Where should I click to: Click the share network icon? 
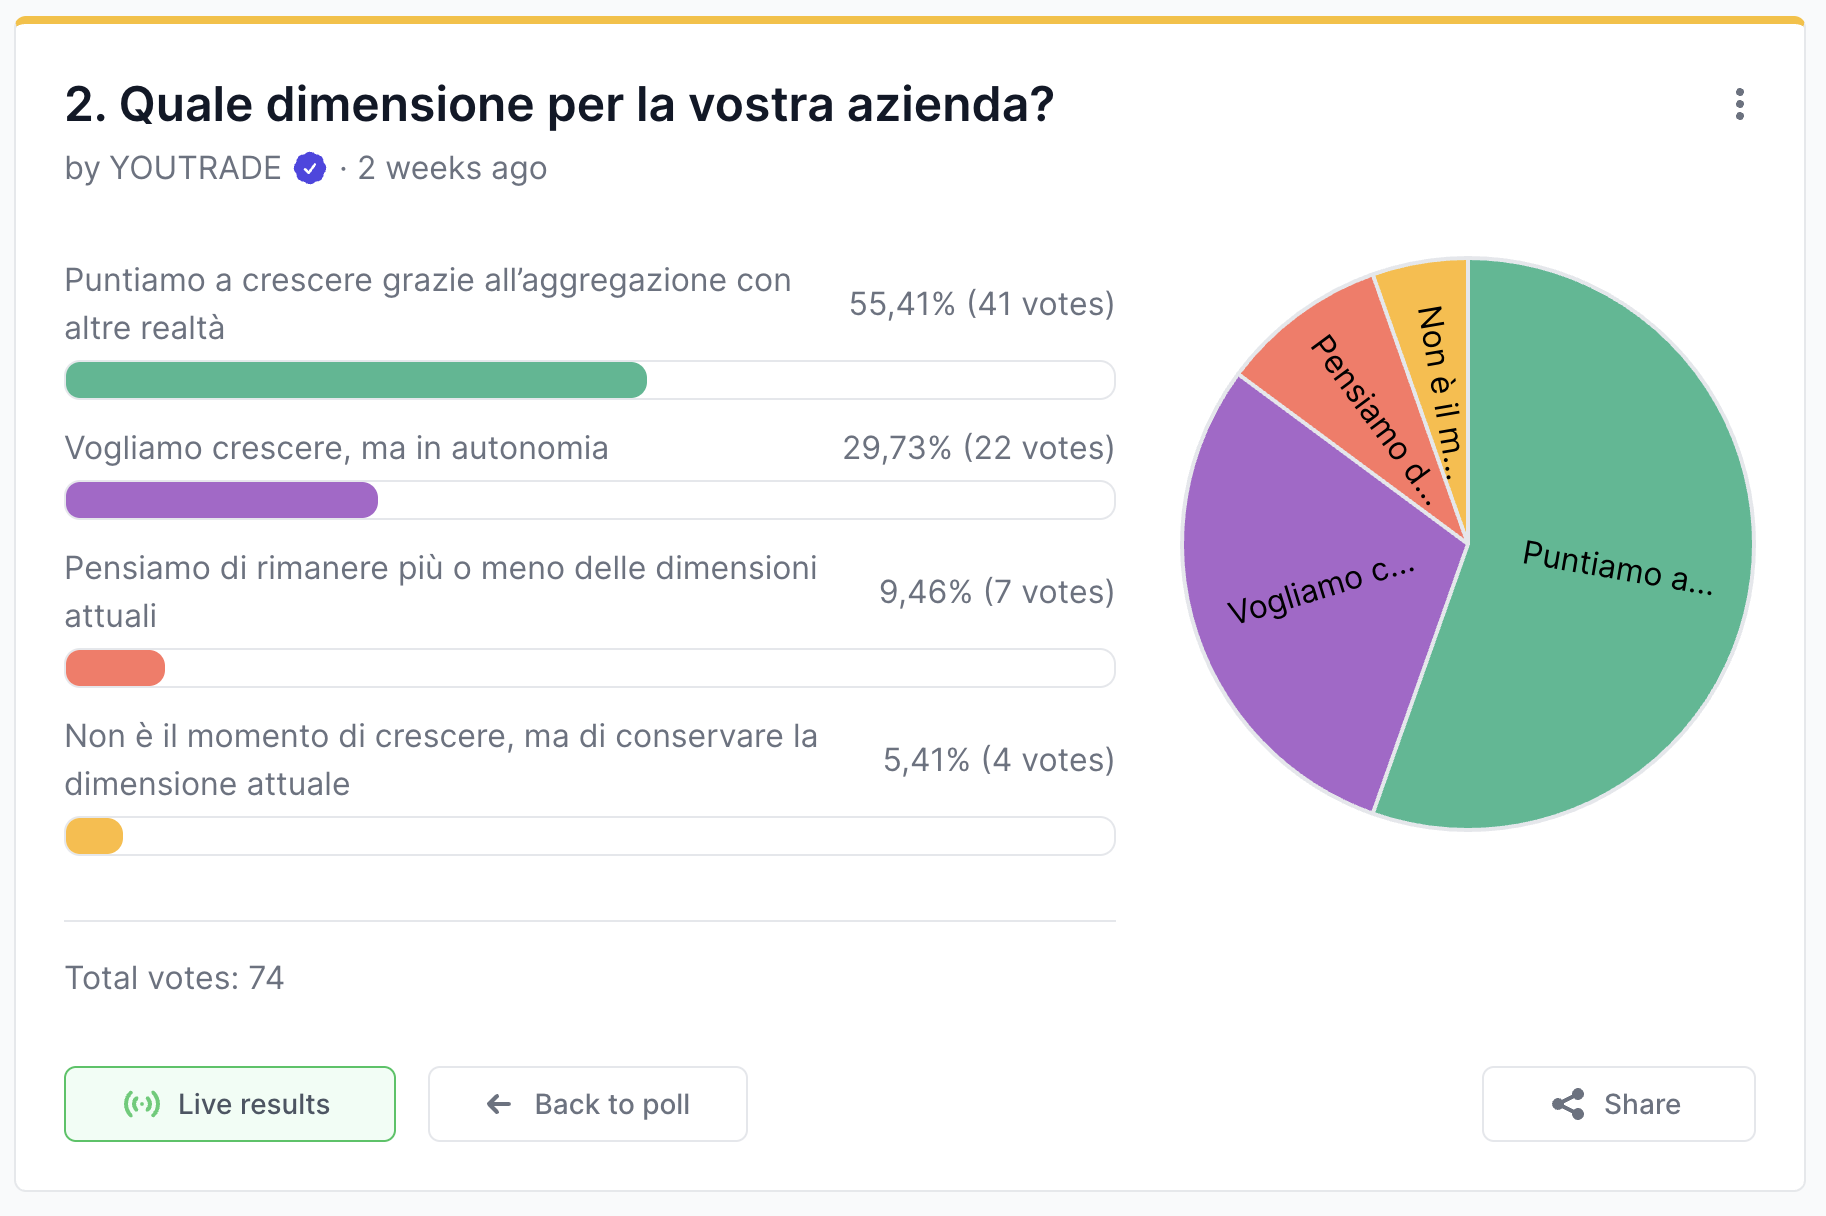(x=1568, y=1104)
